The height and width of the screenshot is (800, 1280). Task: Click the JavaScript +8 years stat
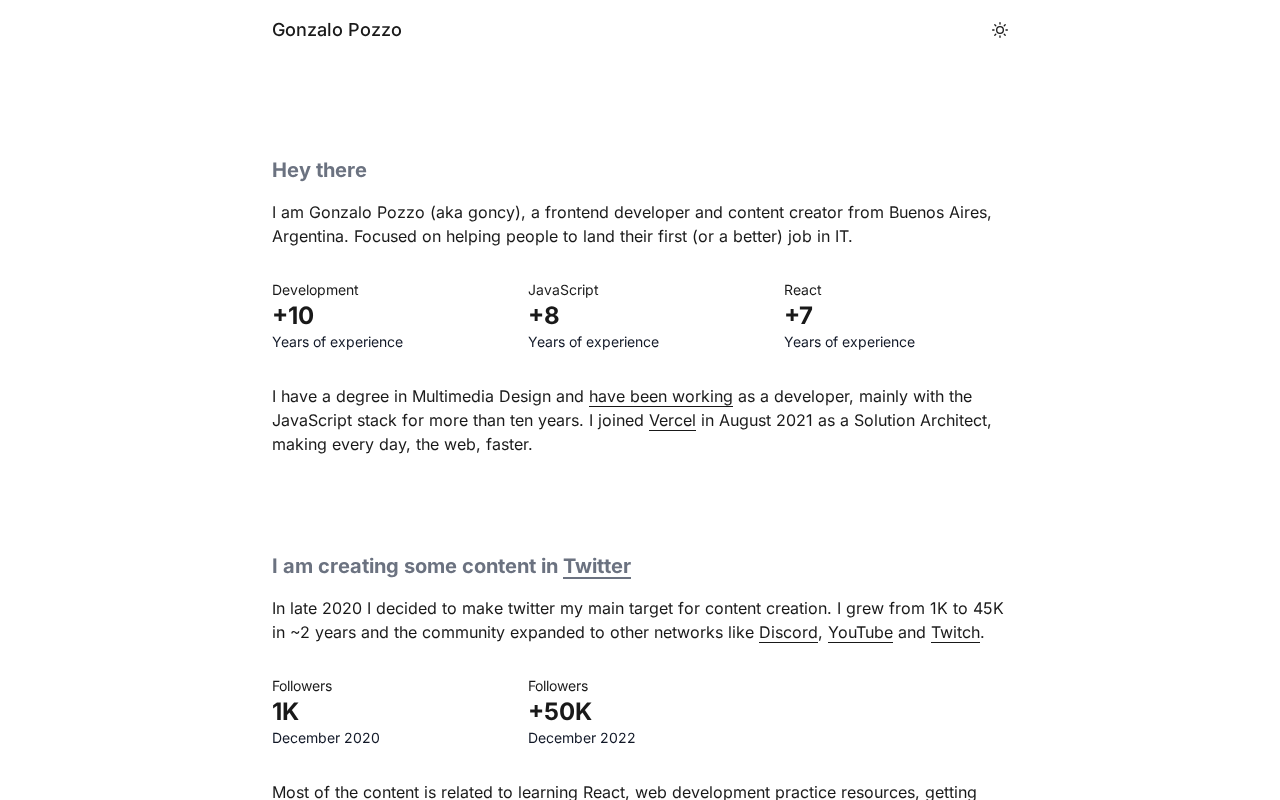(x=544, y=316)
